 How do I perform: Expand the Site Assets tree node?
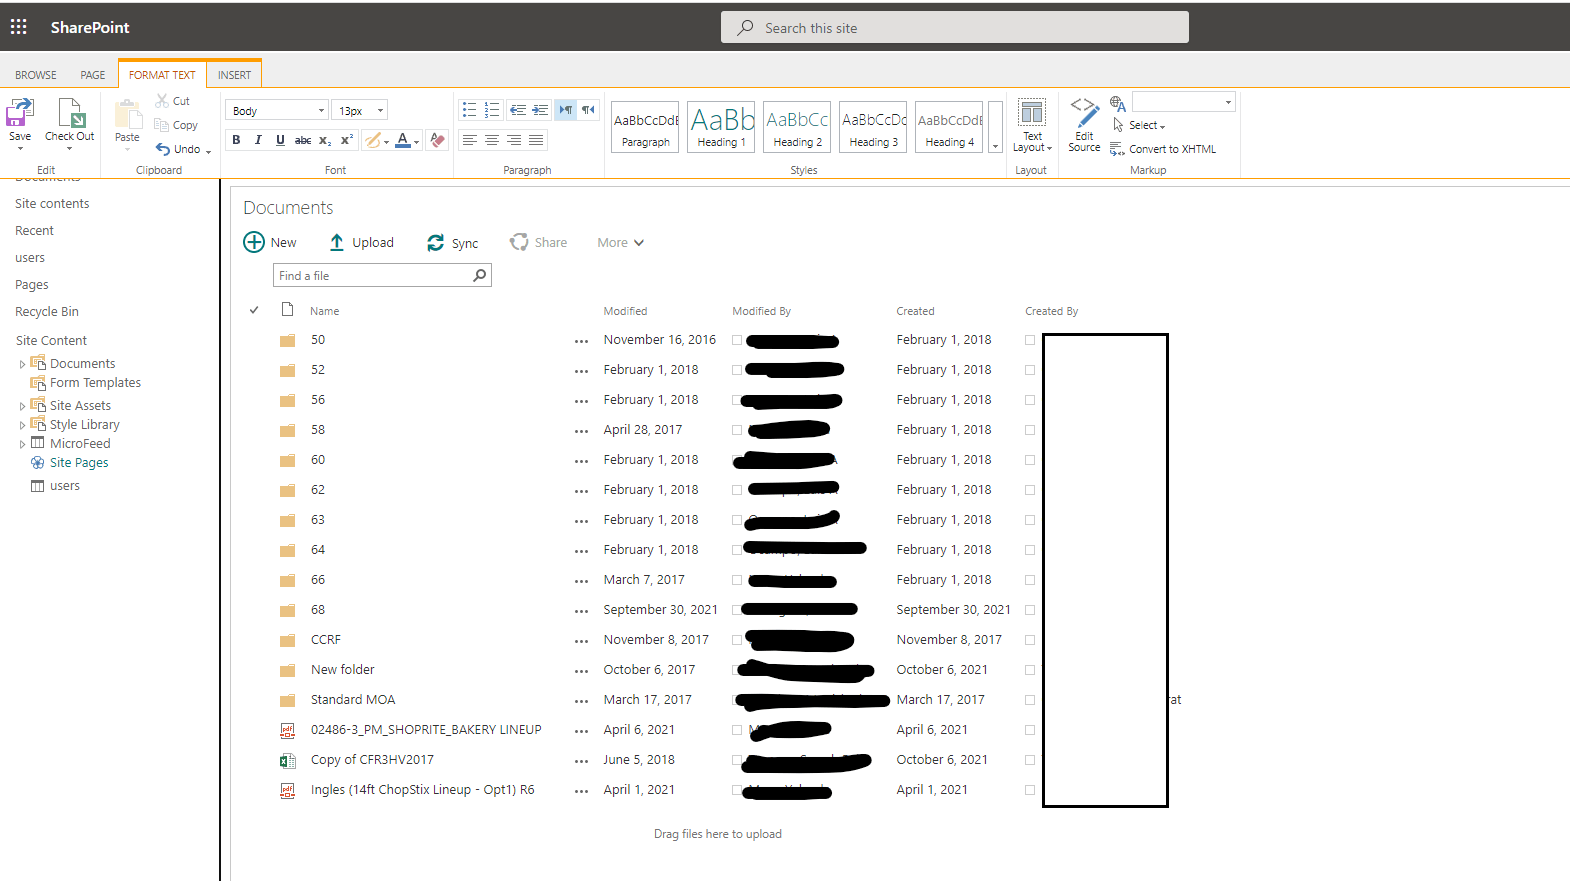[22, 406]
